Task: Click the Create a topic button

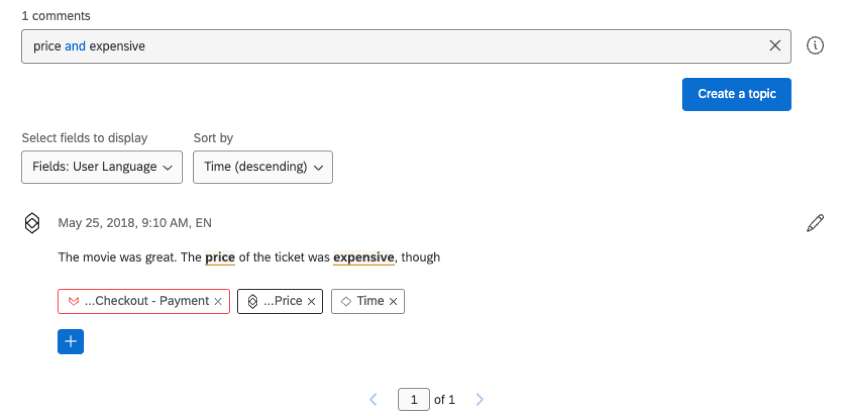Action: click(x=737, y=94)
